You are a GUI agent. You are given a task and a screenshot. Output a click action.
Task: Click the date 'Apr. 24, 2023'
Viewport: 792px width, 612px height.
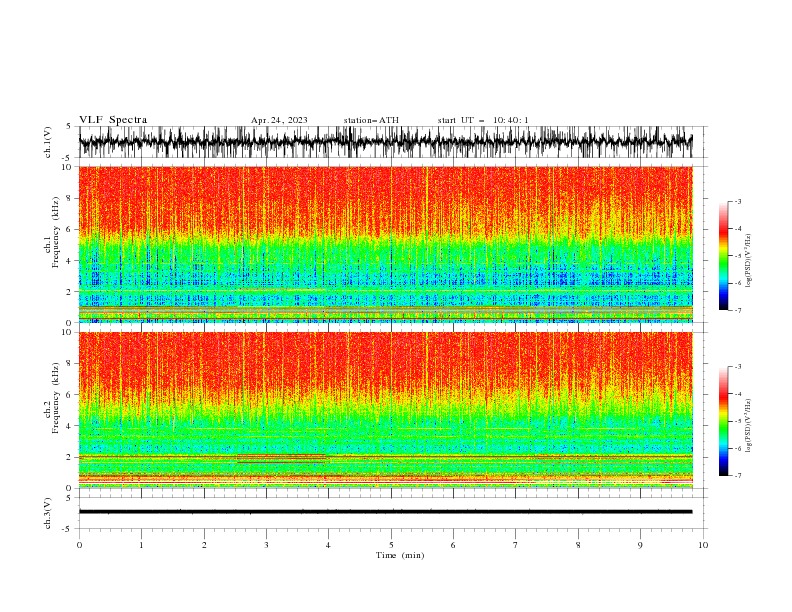click(x=279, y=120)
